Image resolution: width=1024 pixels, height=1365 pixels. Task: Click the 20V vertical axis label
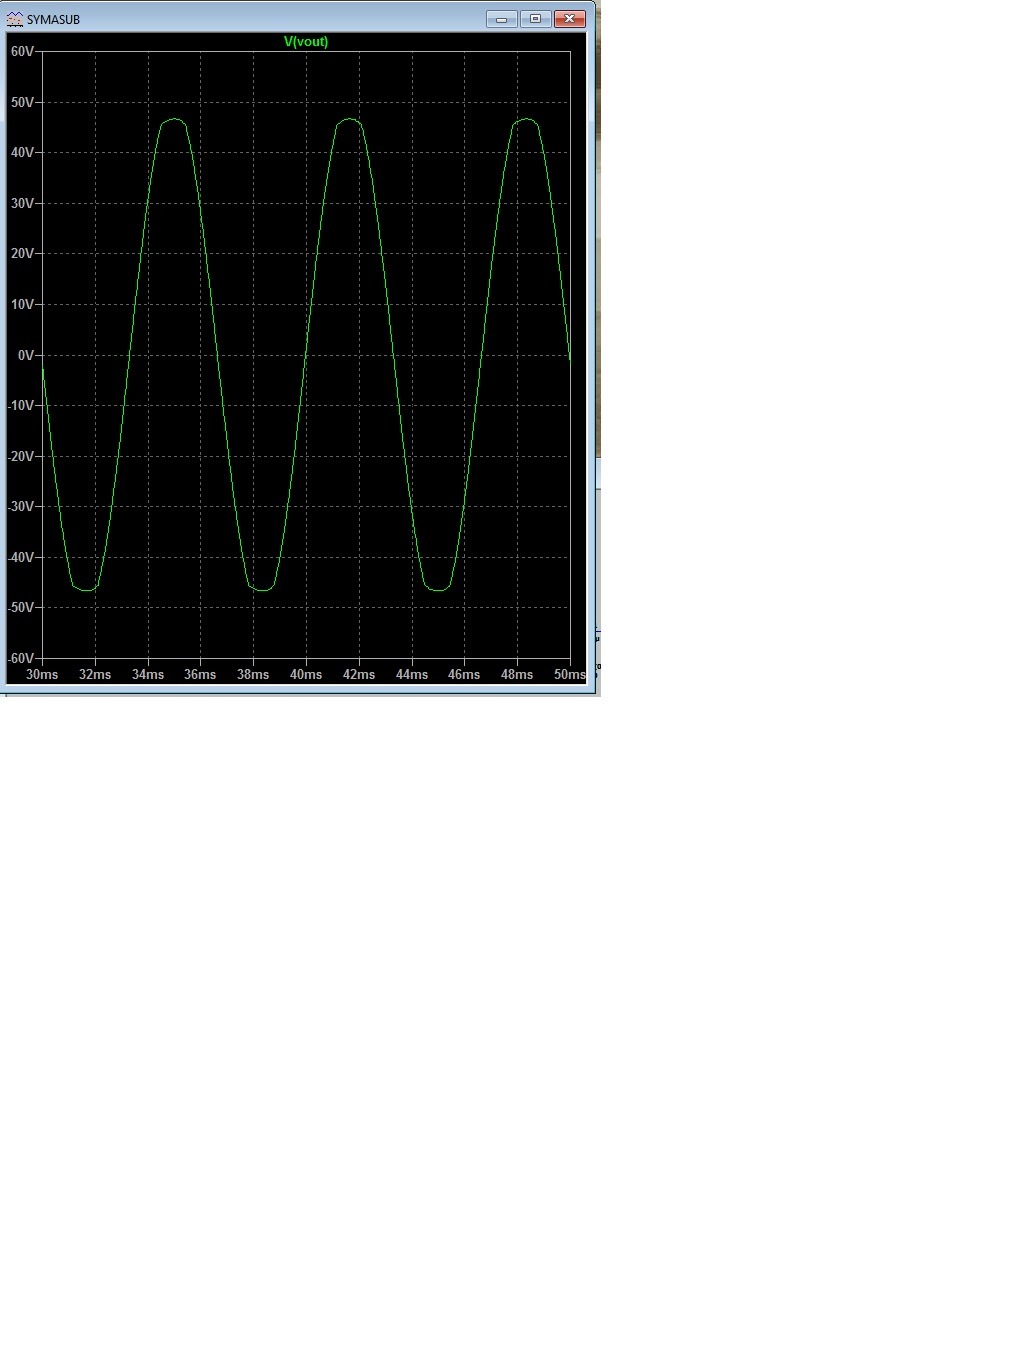pos(23,253)
